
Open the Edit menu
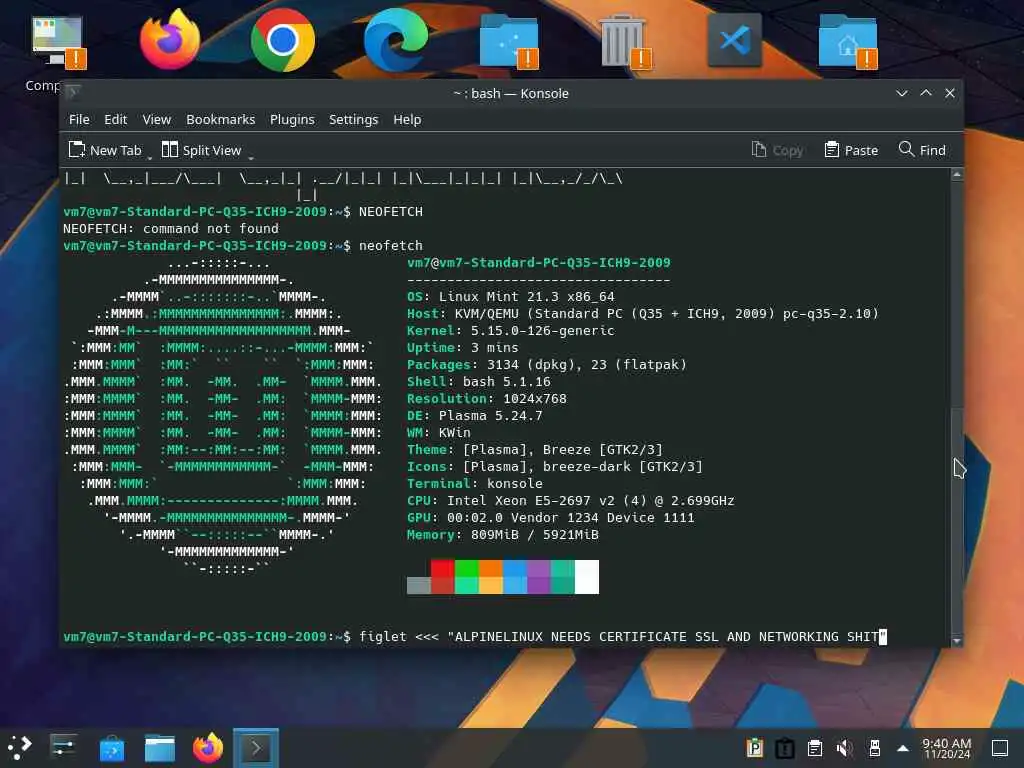point(116,120)
